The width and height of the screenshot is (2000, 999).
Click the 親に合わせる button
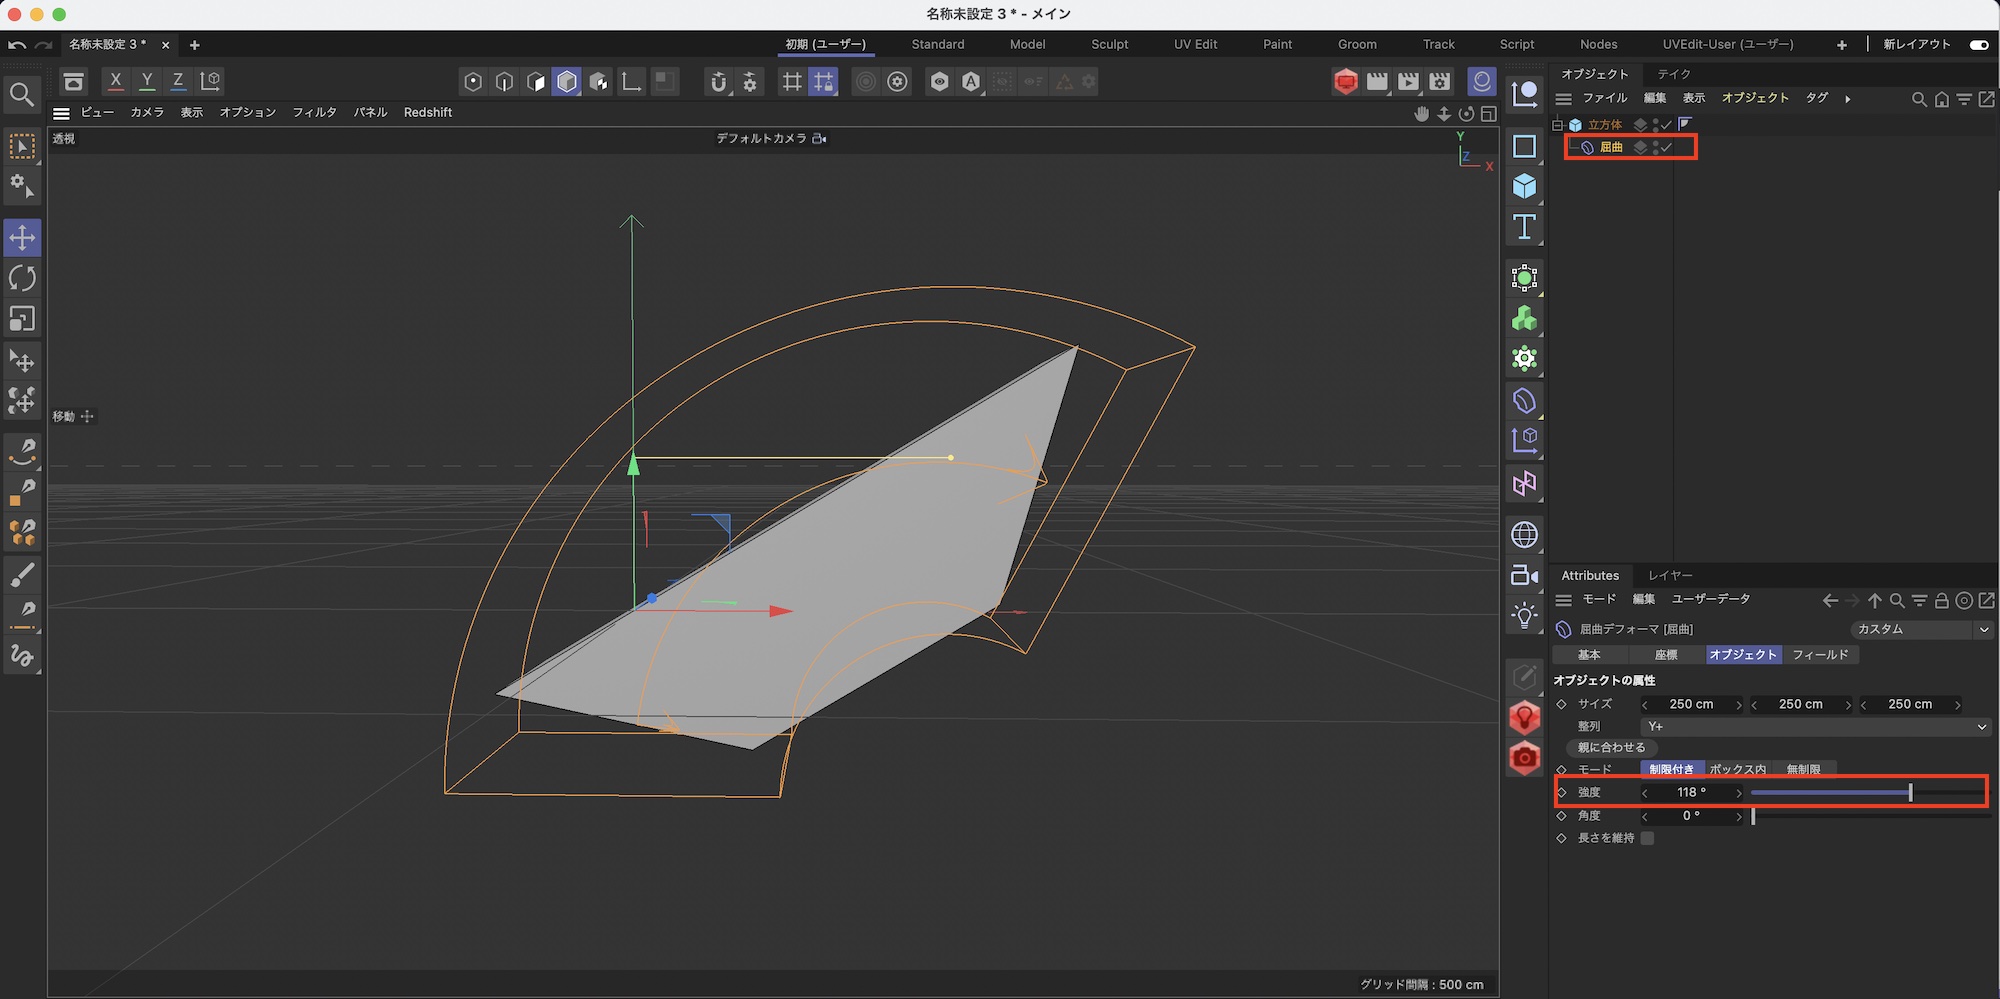click(x=1611, y=748)
